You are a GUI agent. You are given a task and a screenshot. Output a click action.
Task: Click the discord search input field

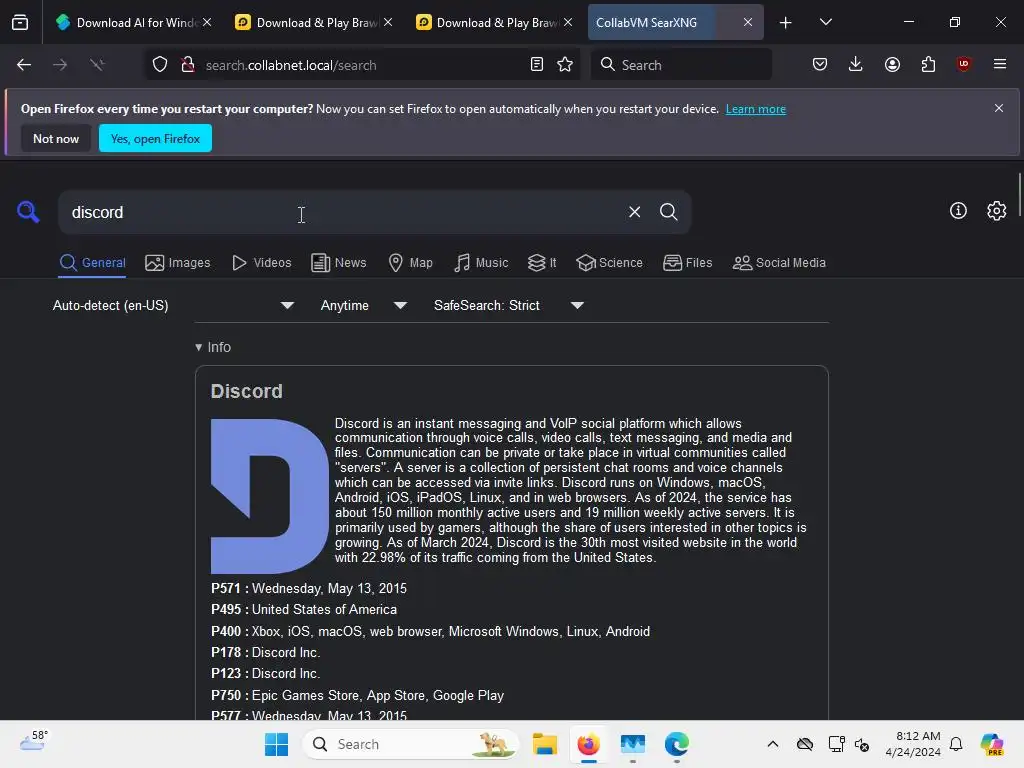point(340,212)
